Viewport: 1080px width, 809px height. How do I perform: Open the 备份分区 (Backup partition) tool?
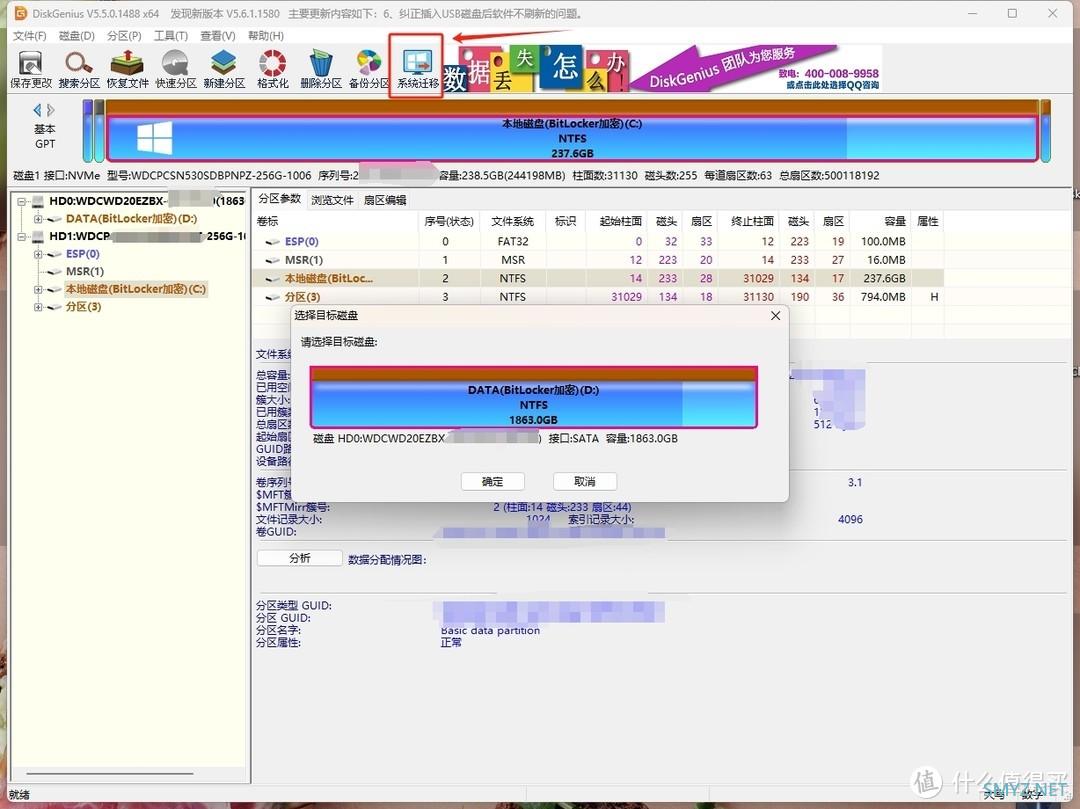pyautogui.click(x=368, y=70)
